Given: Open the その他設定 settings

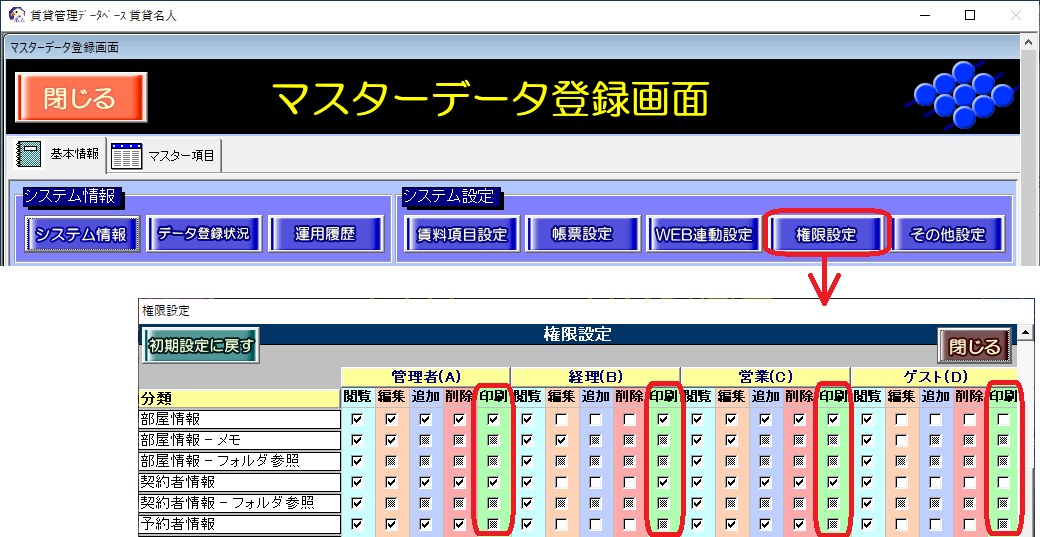Looking at the screenshot, I should pos(947,235).
